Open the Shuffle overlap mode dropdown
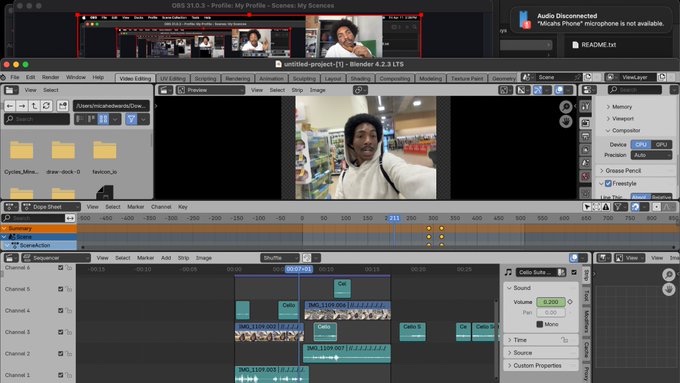Image resolution: width=680 pixels, height=383 pixels. 280,258
